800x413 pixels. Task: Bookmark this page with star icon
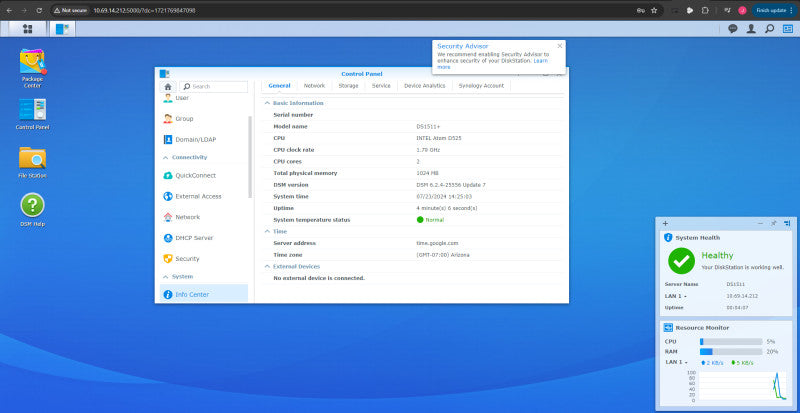[x=654, y=10]
